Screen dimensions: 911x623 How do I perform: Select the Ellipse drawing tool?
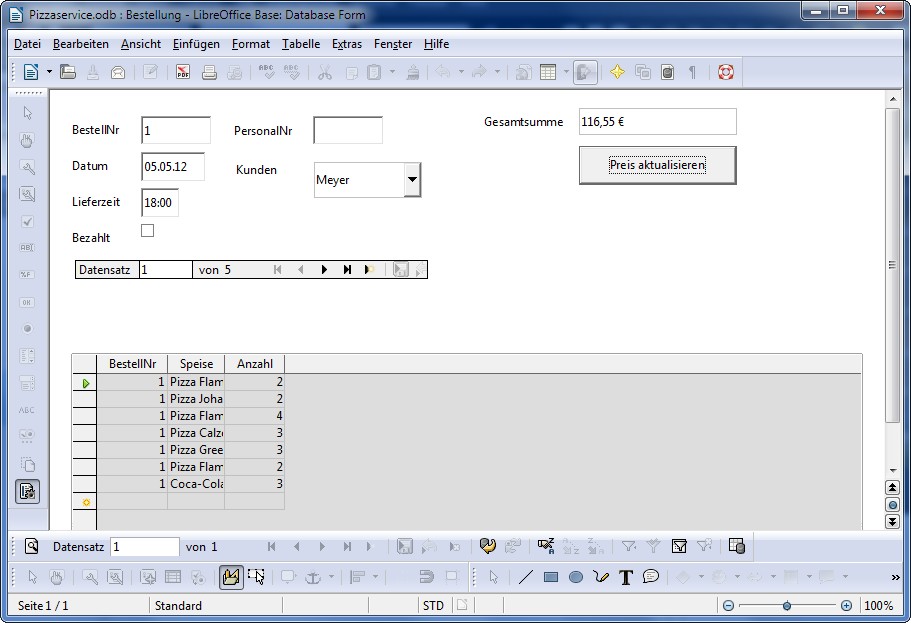pyautogui.click(x=576, y=577)
